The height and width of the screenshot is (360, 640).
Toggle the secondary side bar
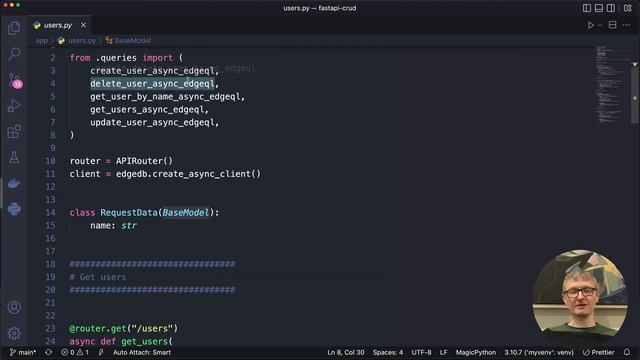(611, 8)
